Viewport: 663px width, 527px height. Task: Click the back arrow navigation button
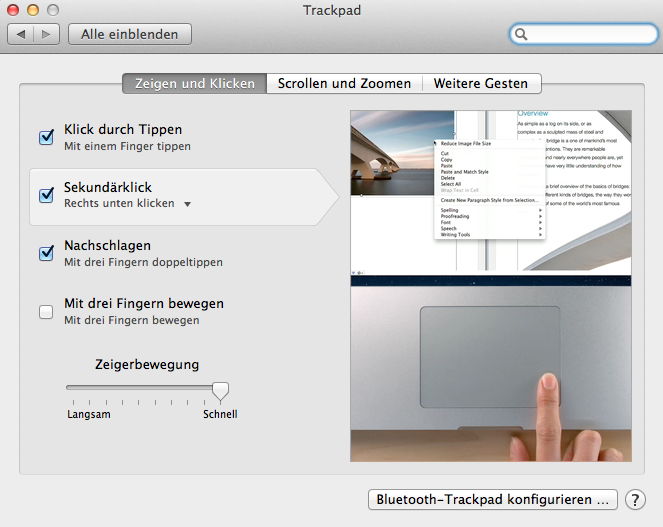tap(21, 34)
